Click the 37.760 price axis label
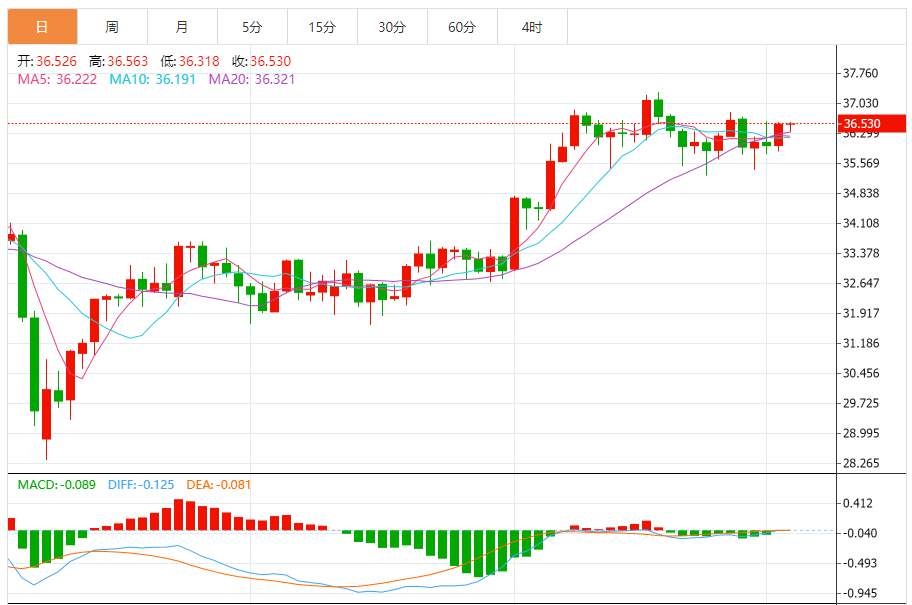 point(861,73)
